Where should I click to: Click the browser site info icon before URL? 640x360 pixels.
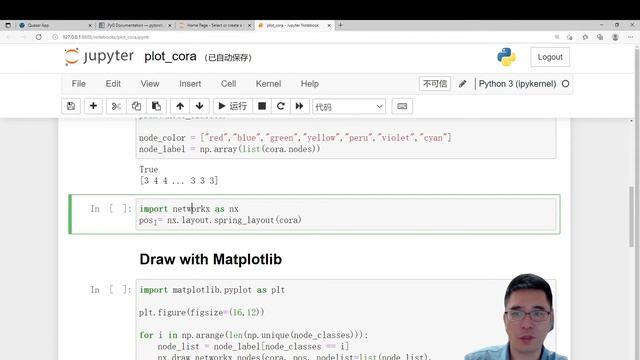pos(55,37)
